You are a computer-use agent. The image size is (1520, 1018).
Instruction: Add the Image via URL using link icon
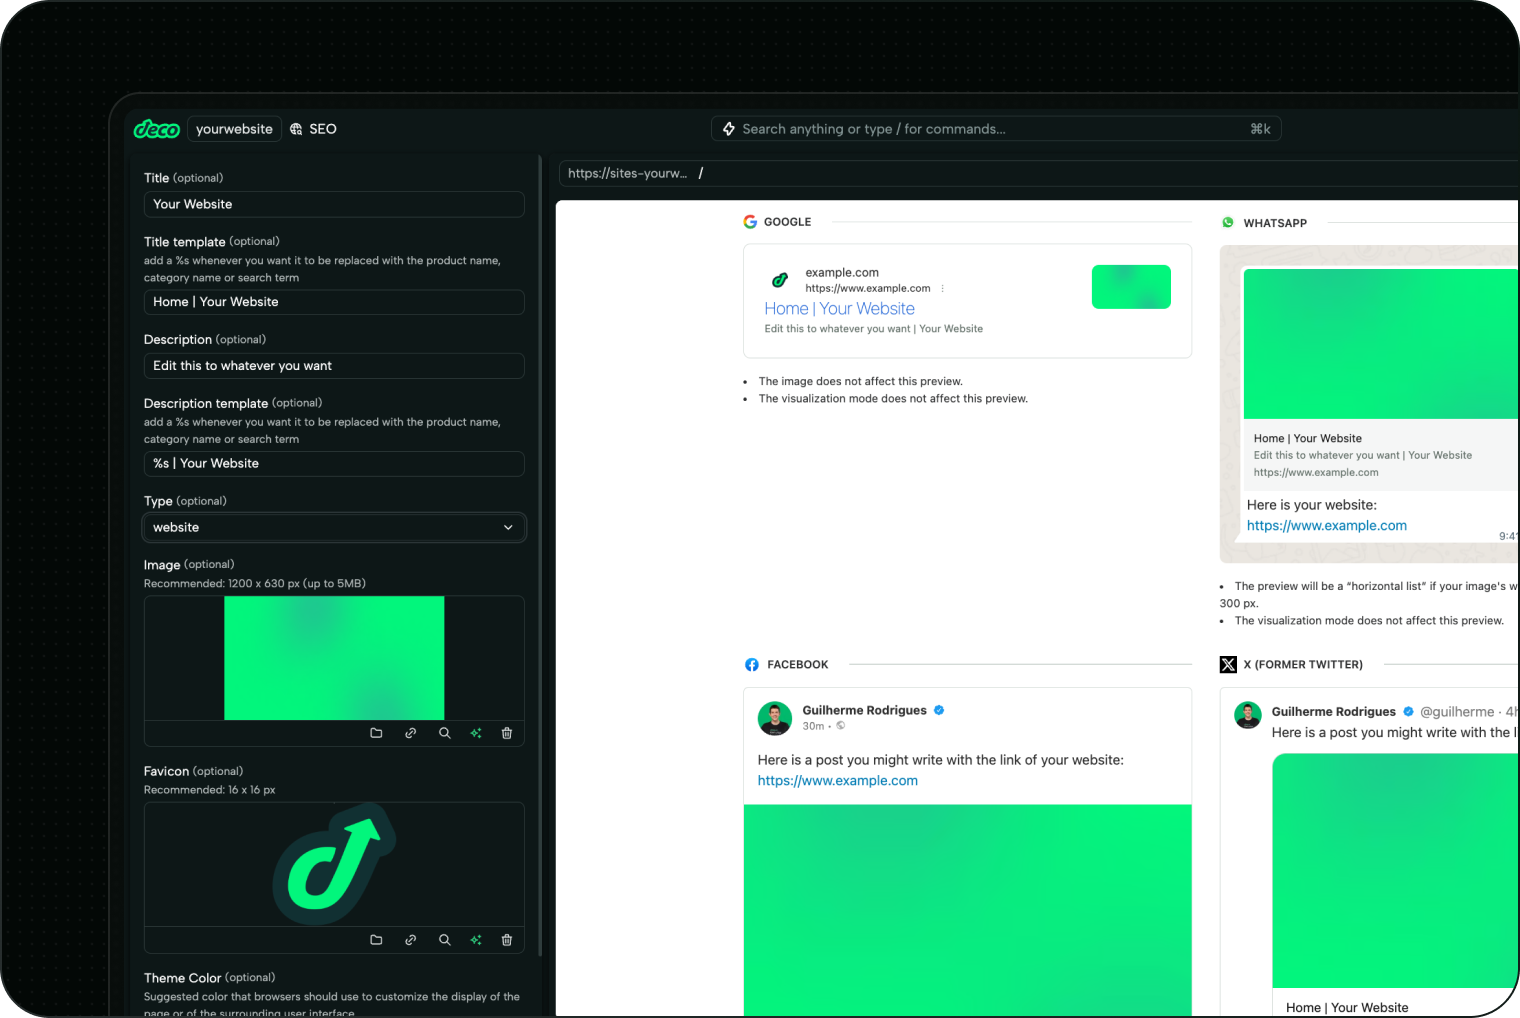tap(410, 733)
